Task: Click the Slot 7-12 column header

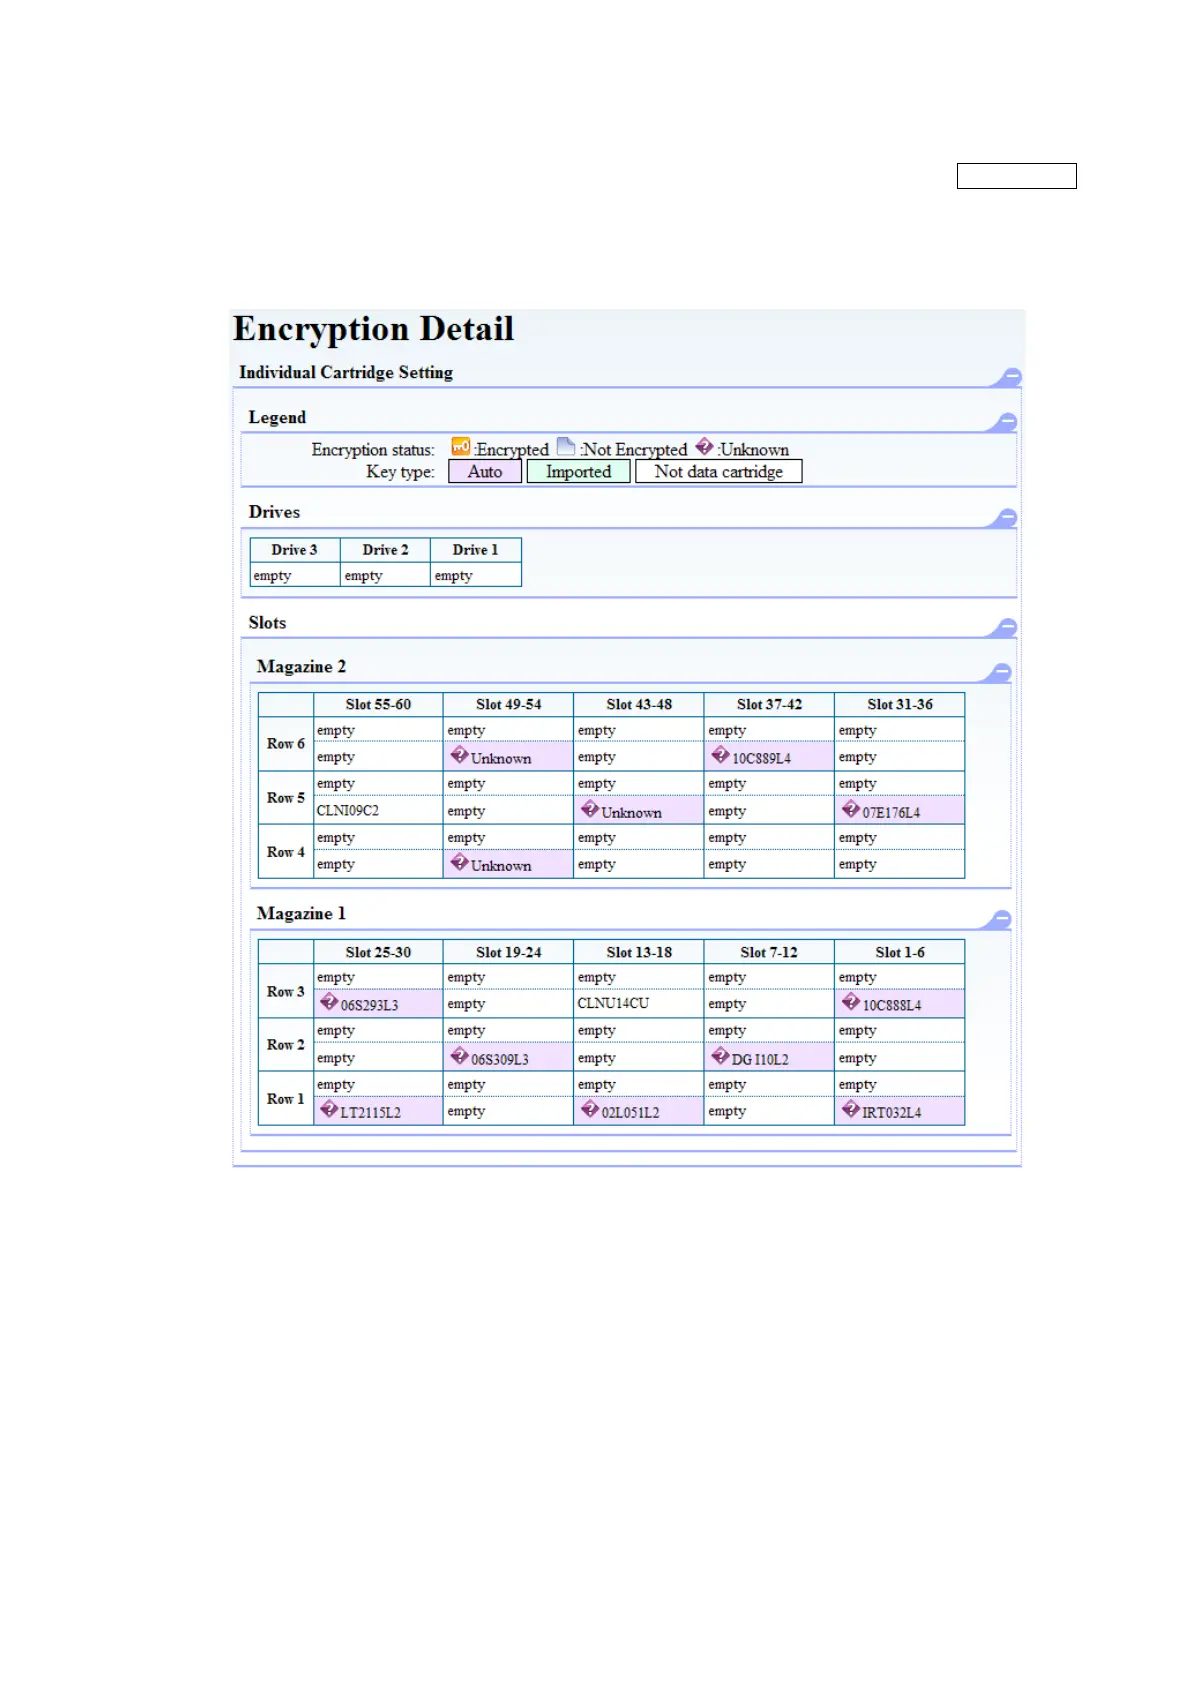Action: 769,952
